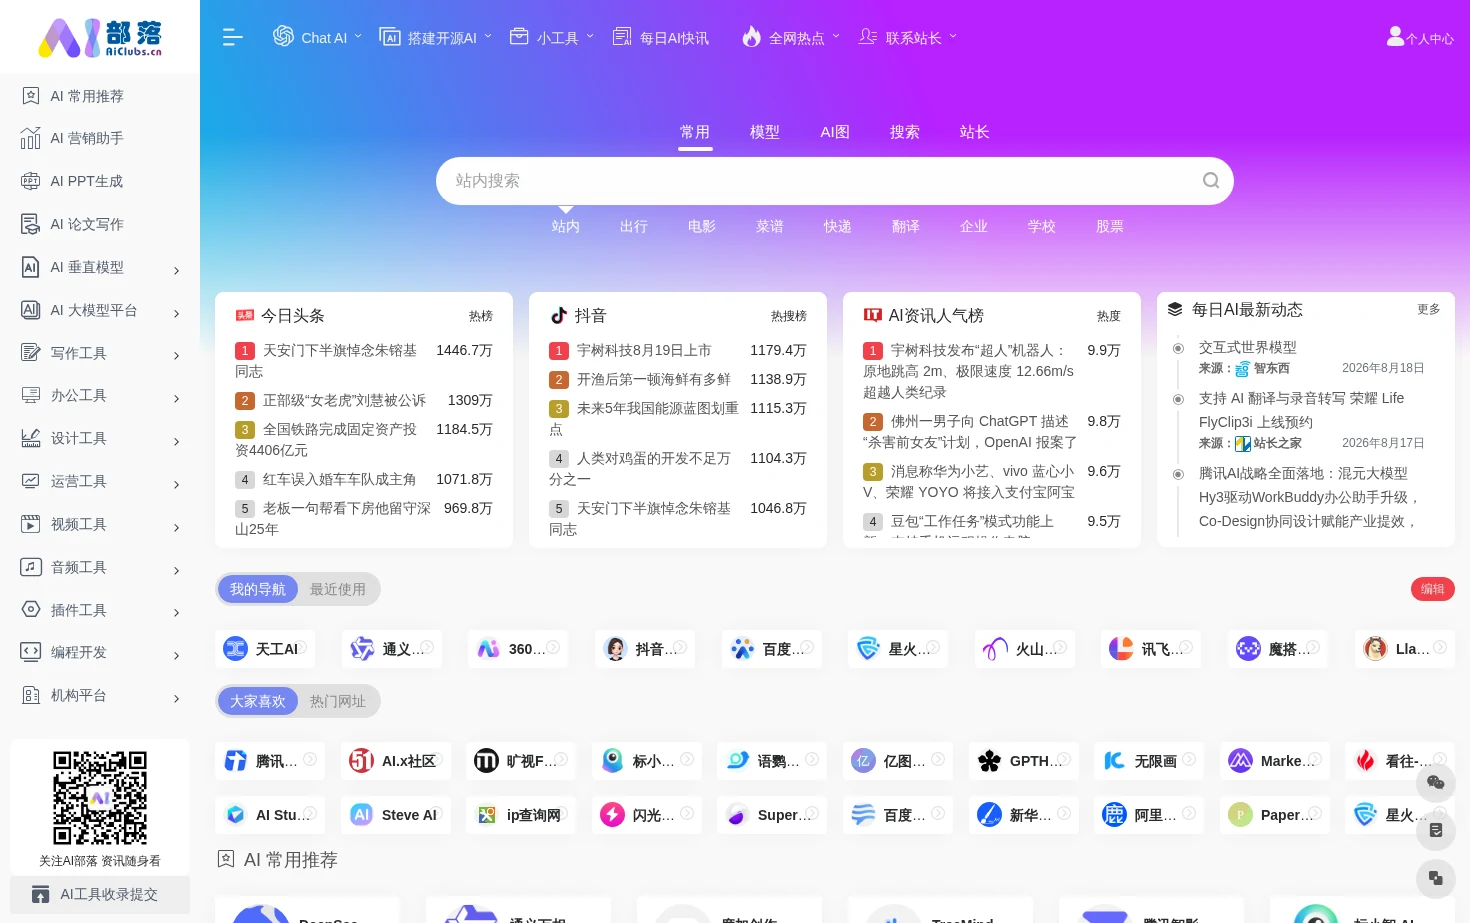Click the hamburger menu collapse icon
1470x923 pixels.
[232, 37]
